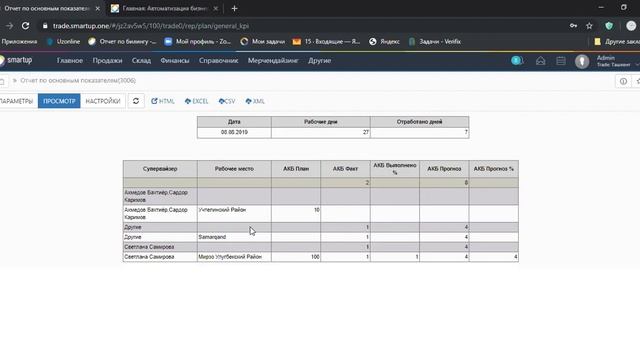Open the Финансы menu

175,60
